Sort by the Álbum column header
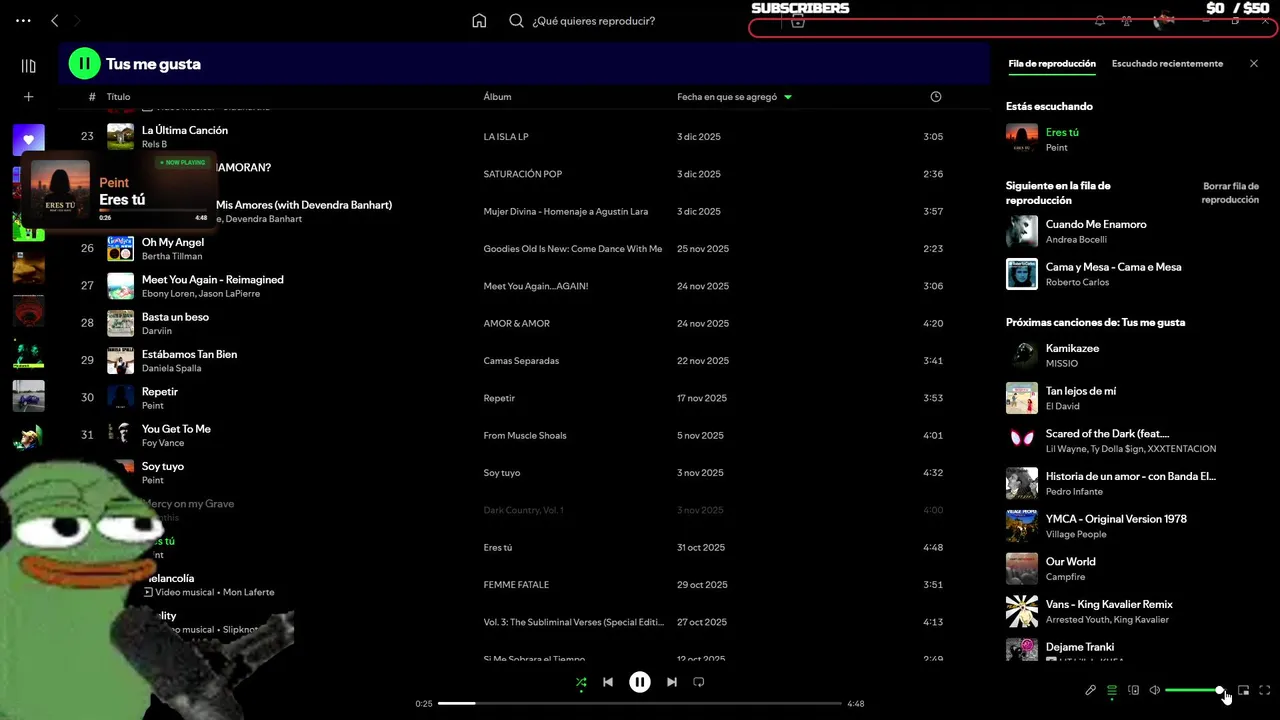 click(x=497, y=97)
